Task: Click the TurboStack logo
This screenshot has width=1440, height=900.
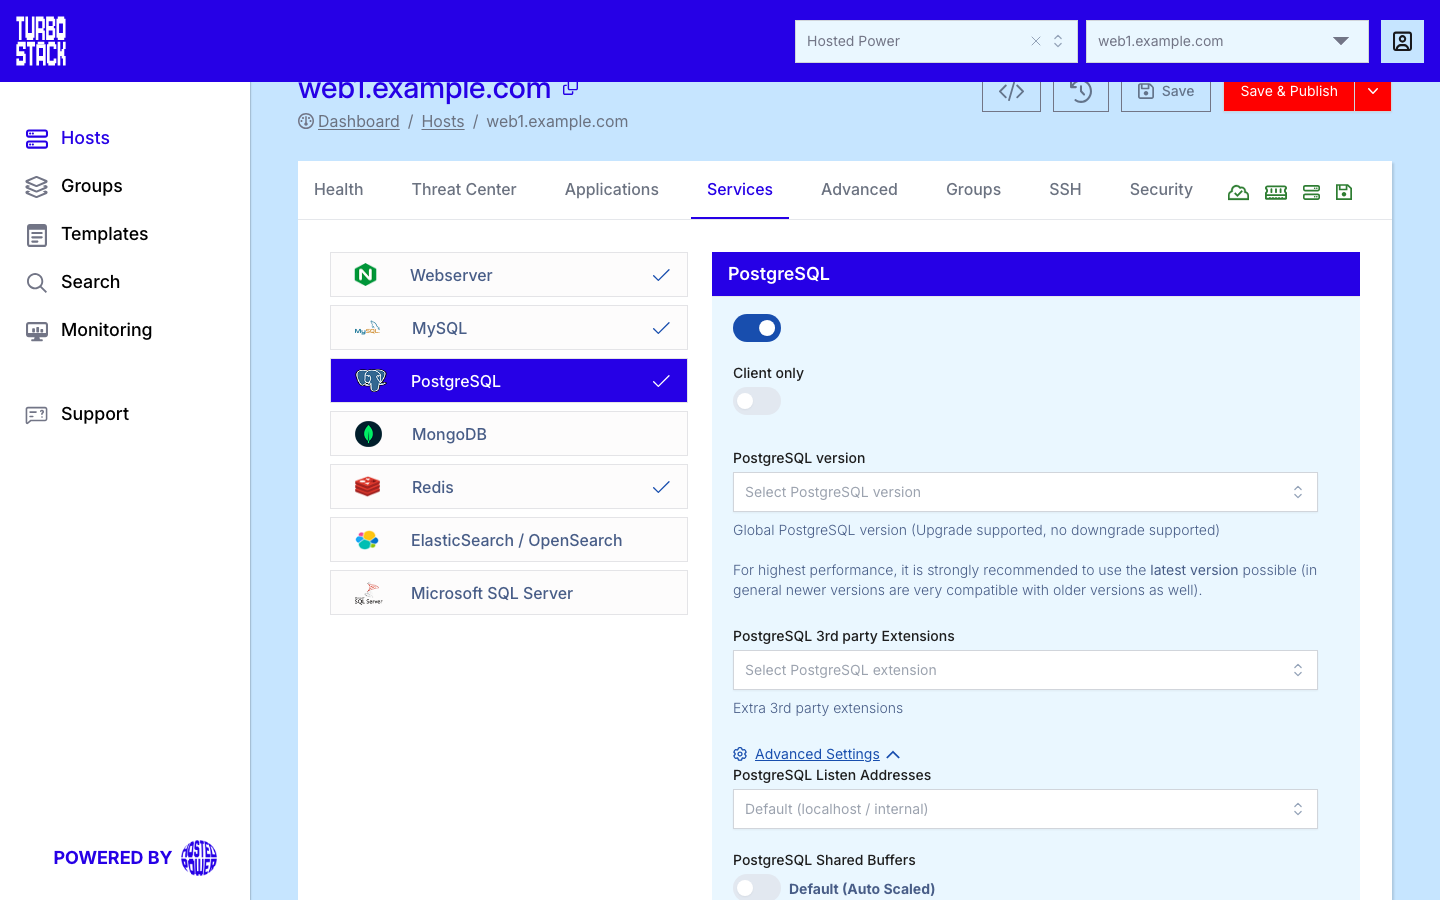Action: [41, 41]
